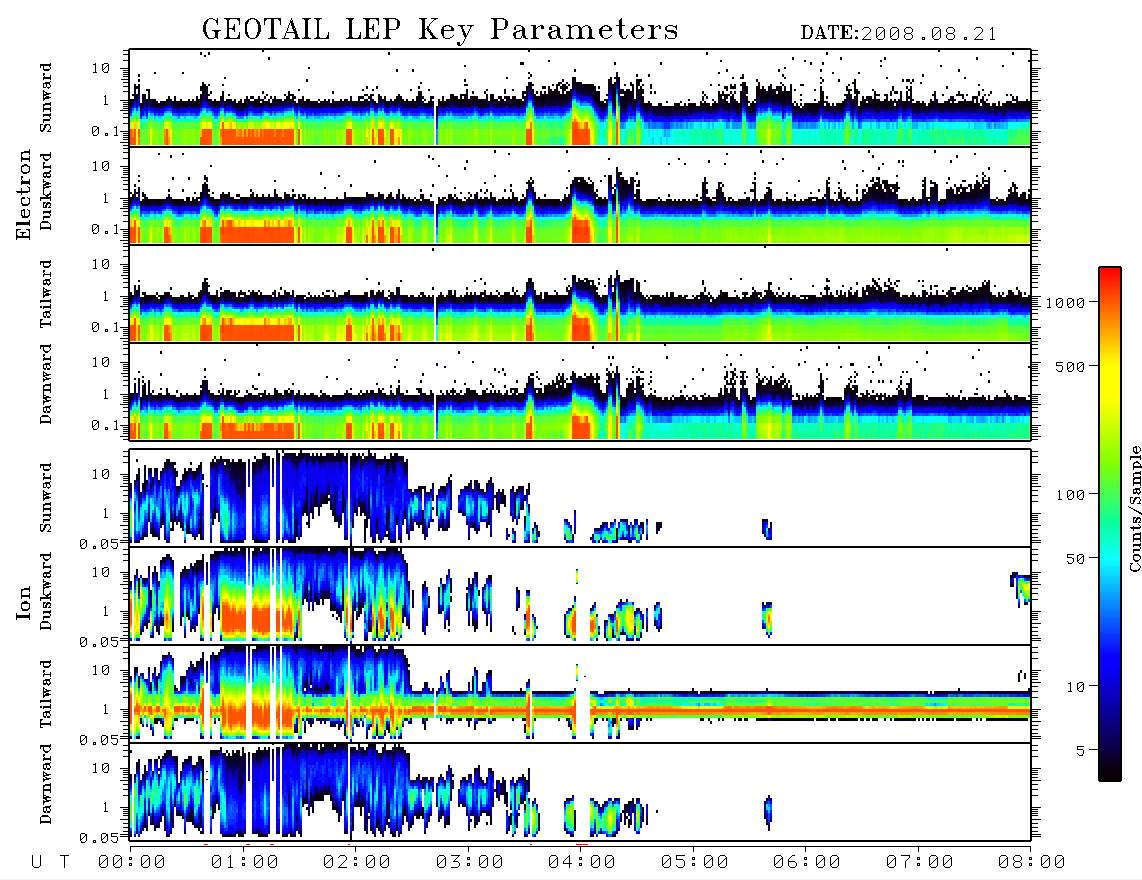
Task: Click the Electron Dawnward panel label
Action: (x=46, y=384)
